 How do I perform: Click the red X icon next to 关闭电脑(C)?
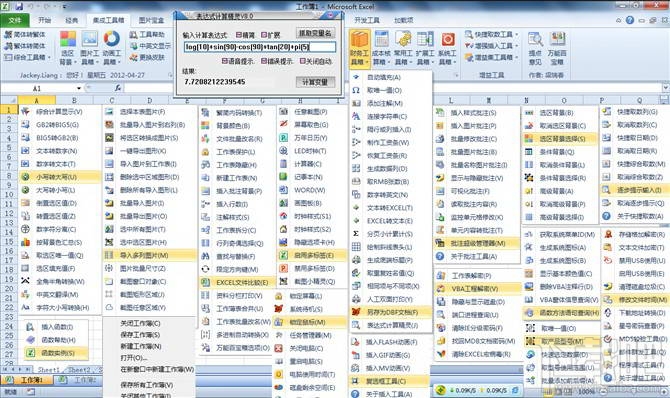[x=279, y=348]
